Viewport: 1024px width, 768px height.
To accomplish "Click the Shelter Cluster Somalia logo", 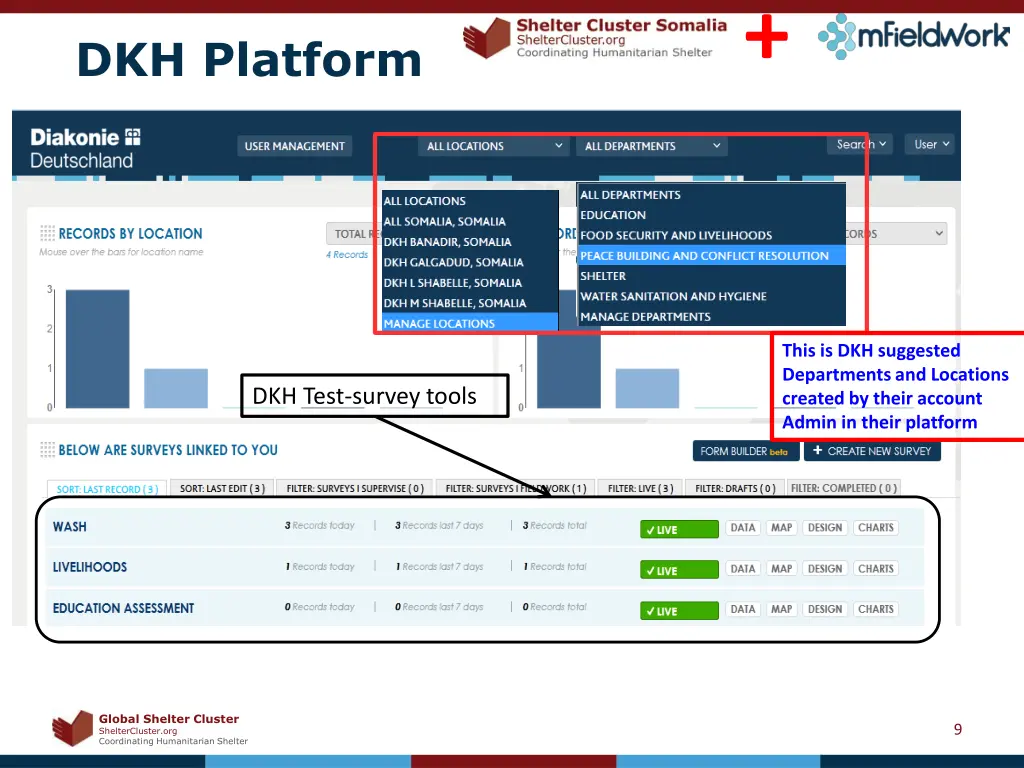I will point(595,37).
